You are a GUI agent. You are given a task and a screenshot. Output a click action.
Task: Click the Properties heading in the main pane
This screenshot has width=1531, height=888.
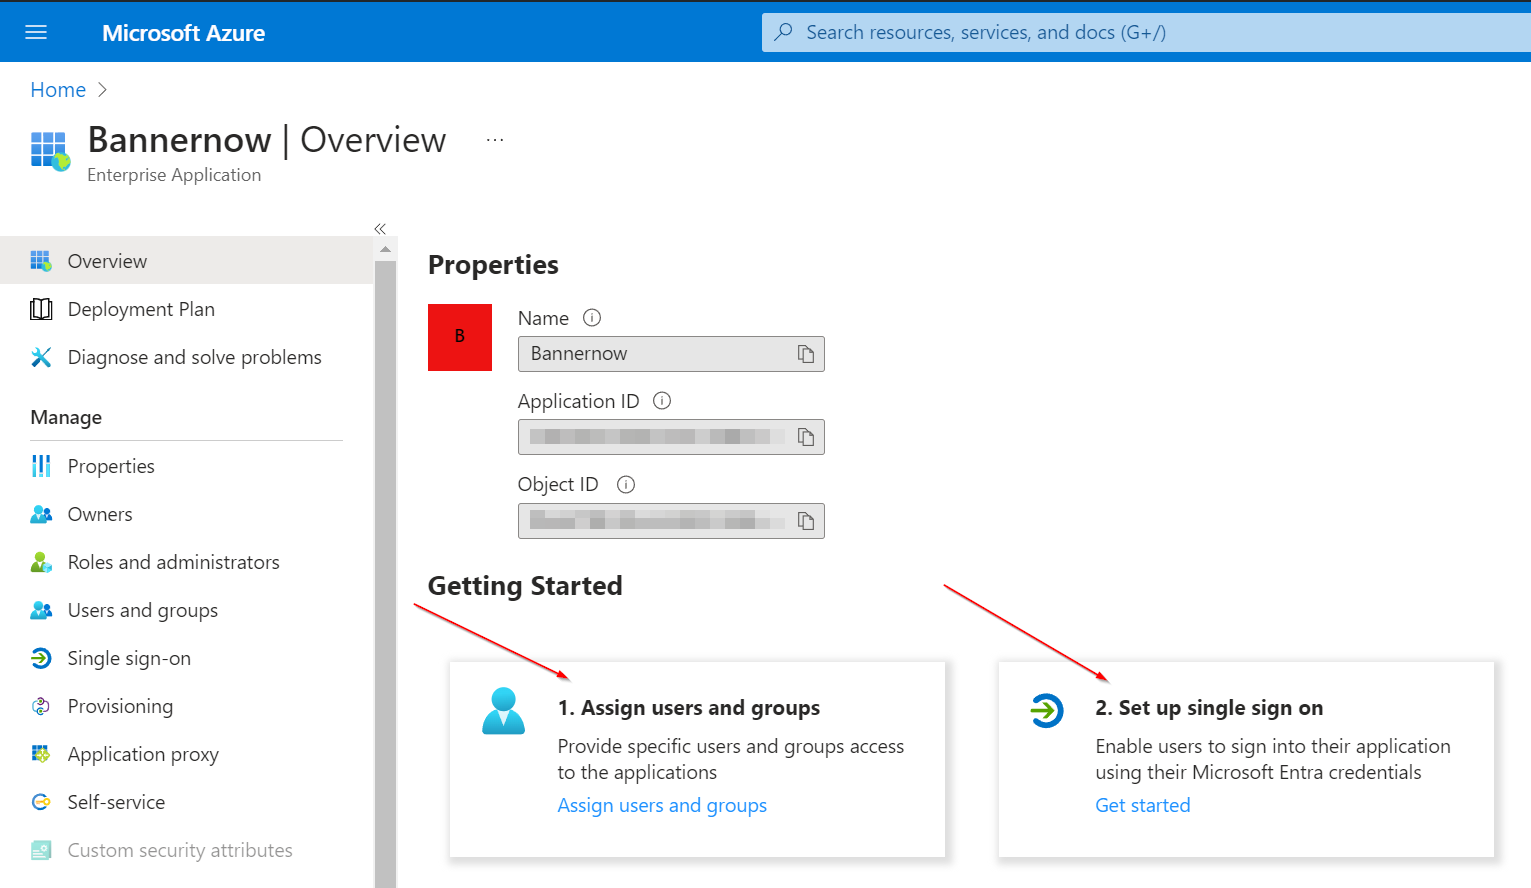493,265
